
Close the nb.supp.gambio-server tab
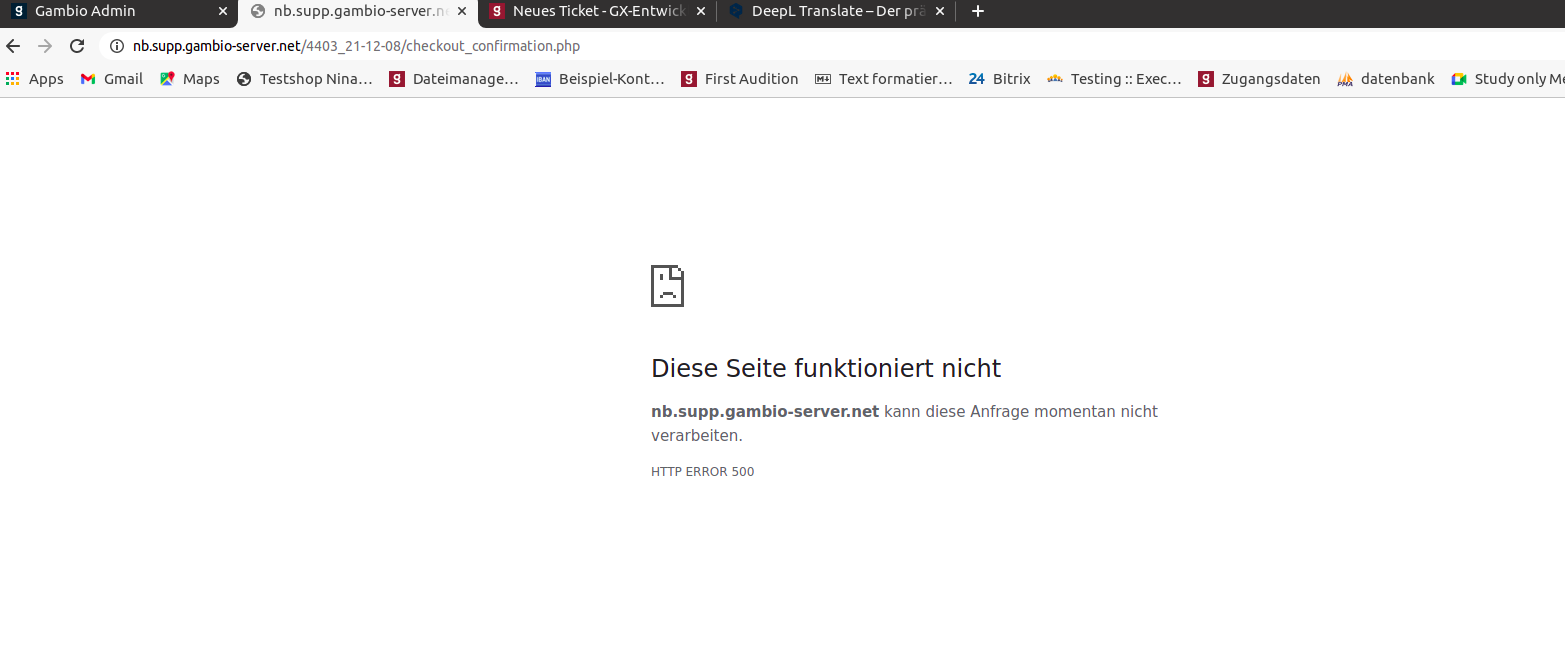pyautogui.click(x=462, y=12)
